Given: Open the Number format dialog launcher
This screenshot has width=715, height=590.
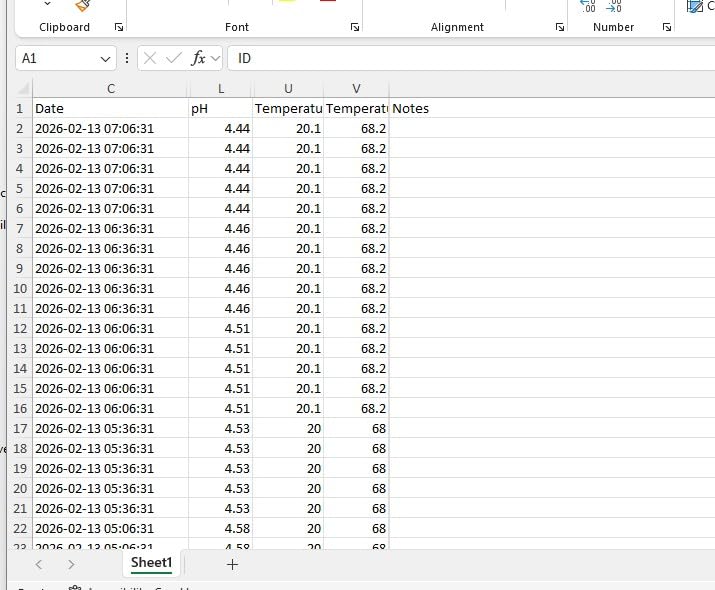Looking at the screenshot, I should click(667, 27).
